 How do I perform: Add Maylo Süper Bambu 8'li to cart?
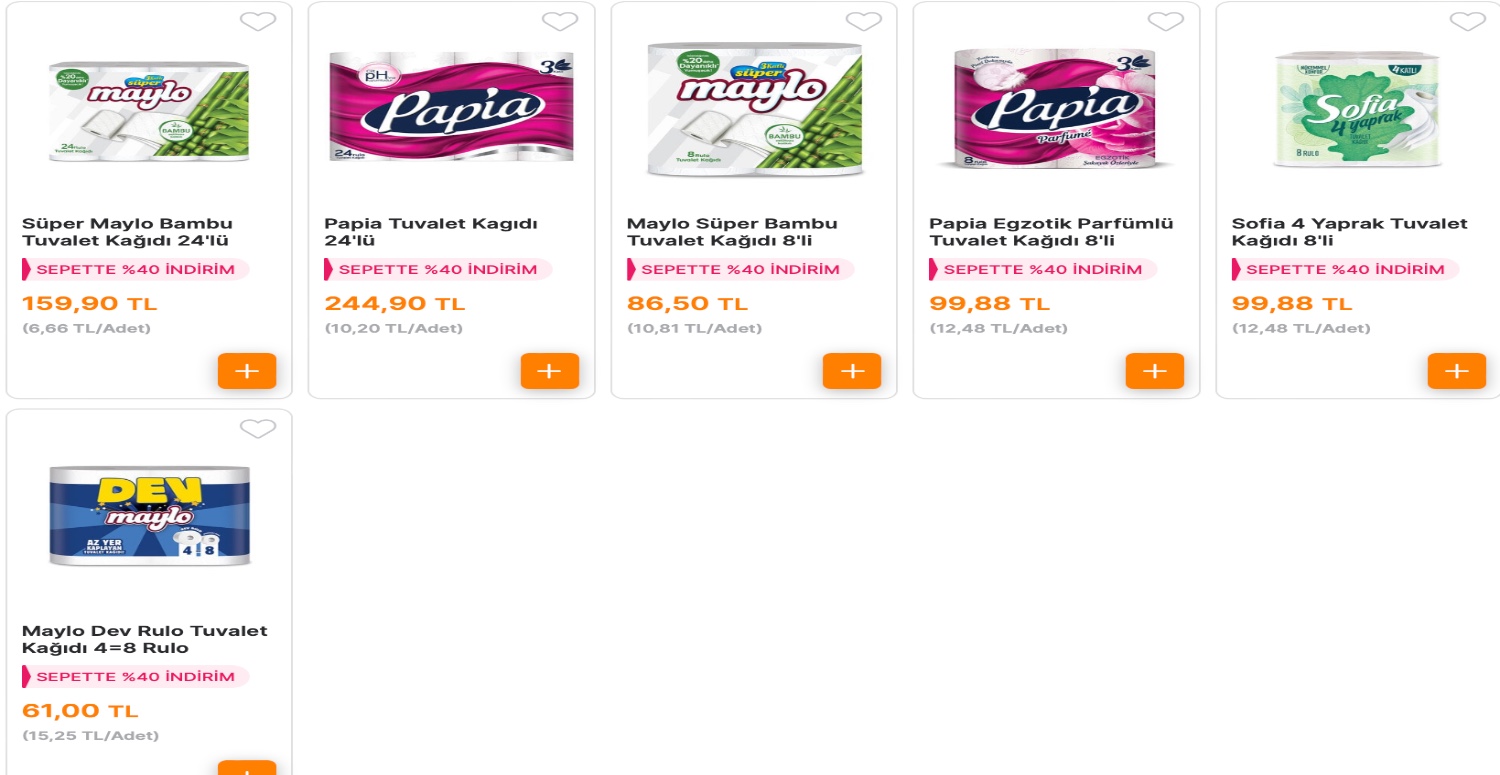[852, 371]
